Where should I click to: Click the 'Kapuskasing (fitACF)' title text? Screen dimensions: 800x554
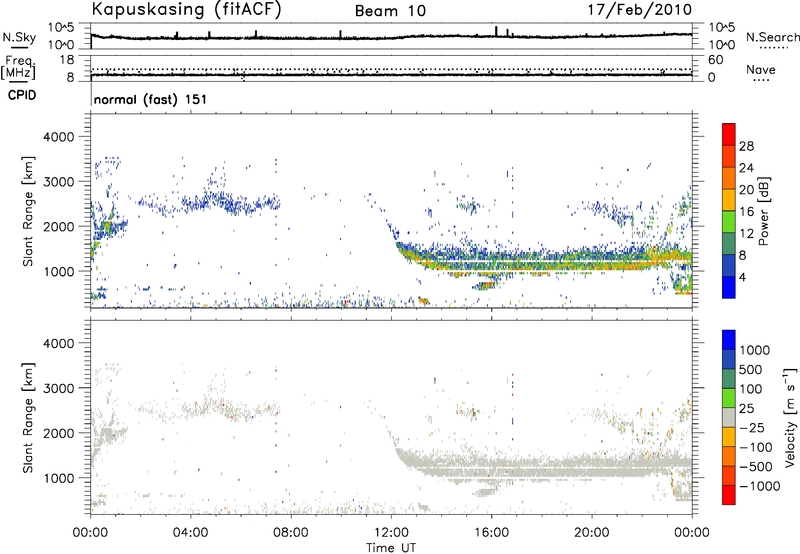(x=186, y=10)
